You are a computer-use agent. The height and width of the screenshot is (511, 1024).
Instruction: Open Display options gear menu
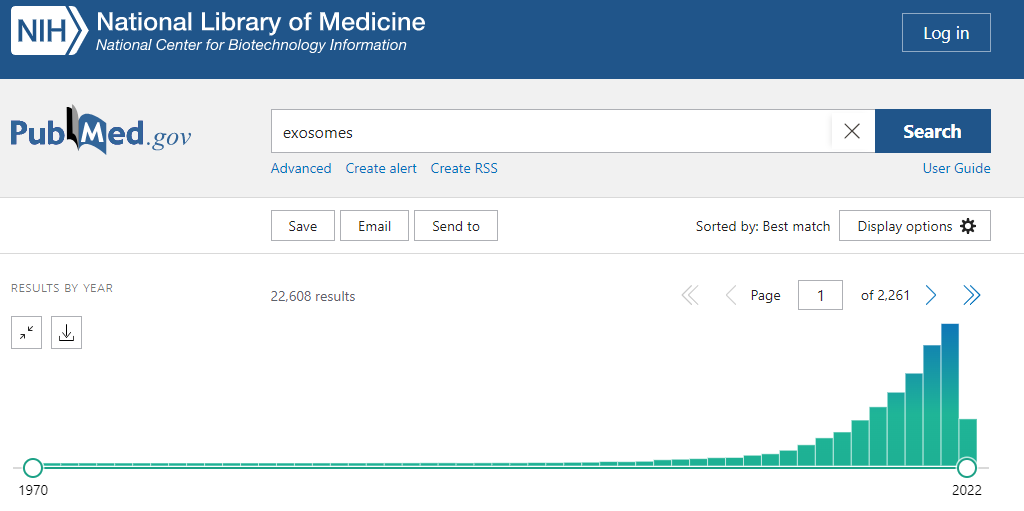914,226
